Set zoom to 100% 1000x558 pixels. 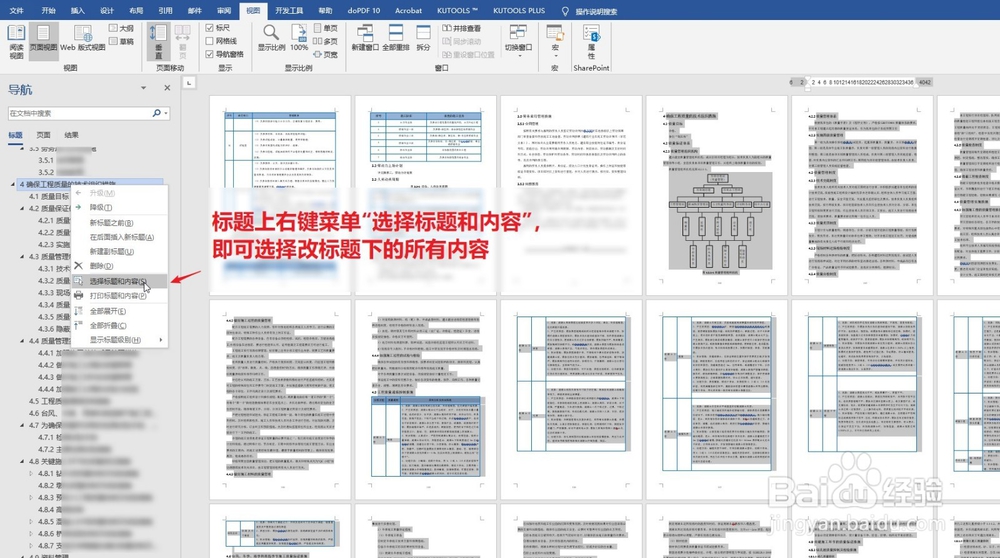pyautogui.click(x=299, y=38)
